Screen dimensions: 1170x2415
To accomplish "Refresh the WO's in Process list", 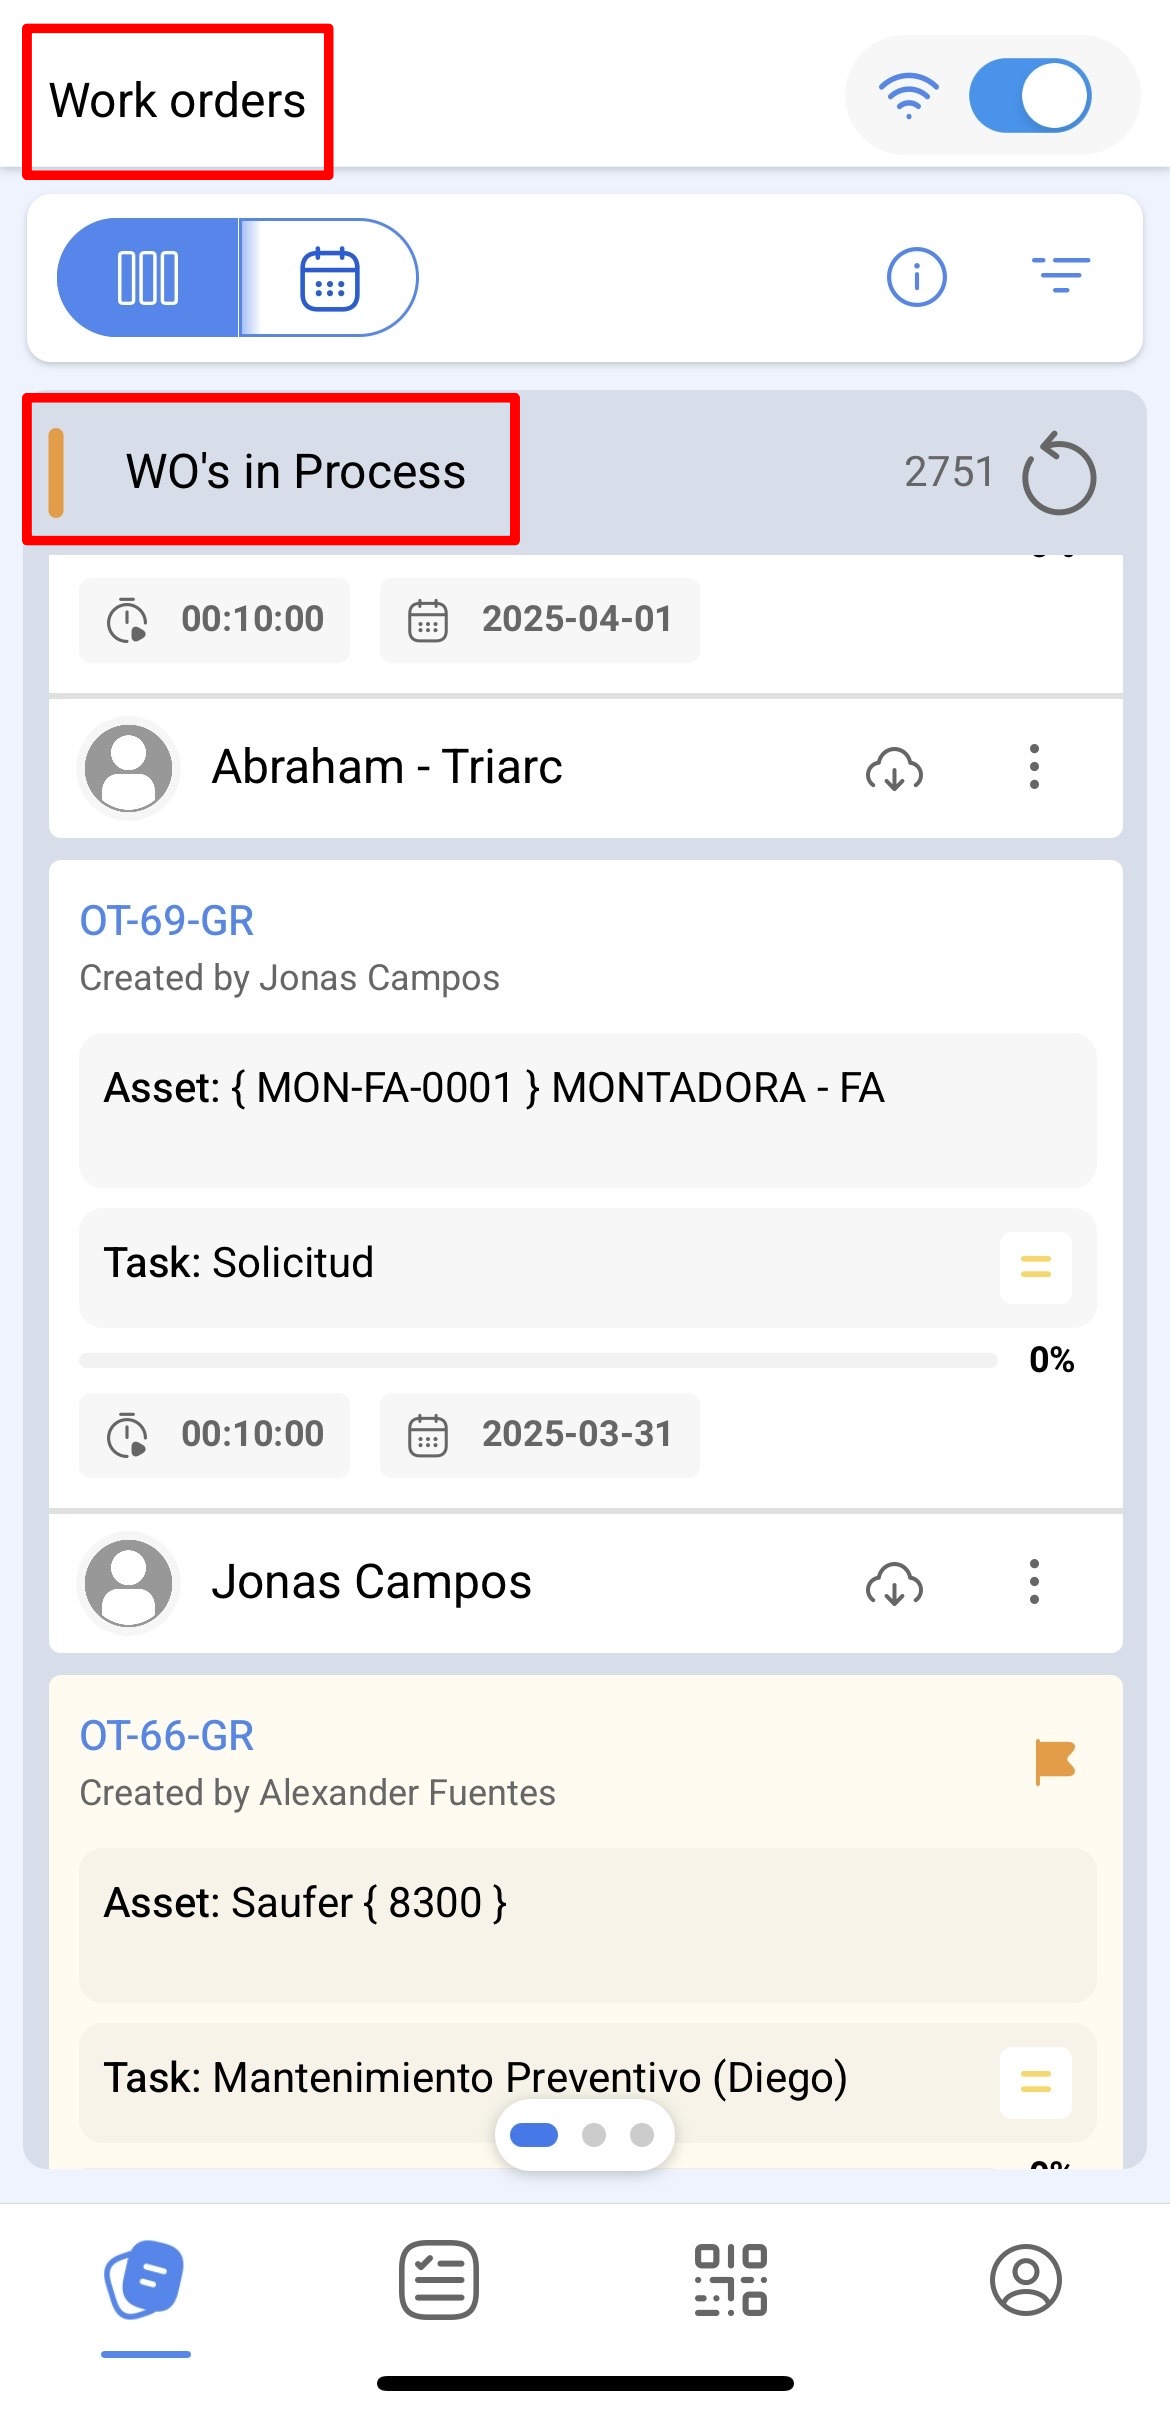I will coord(1059,474).
